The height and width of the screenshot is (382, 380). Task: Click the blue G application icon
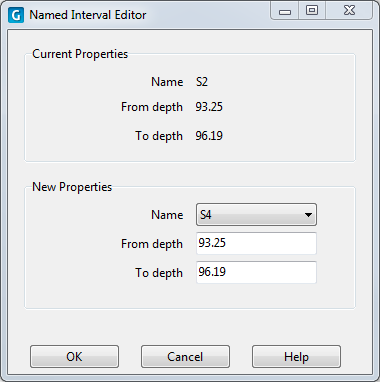pyautogui.click(x=16, y=15)
